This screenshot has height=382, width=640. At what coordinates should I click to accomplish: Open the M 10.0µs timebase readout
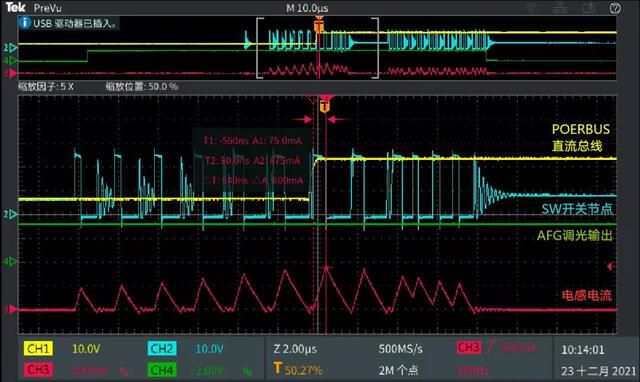click(307, 8)
